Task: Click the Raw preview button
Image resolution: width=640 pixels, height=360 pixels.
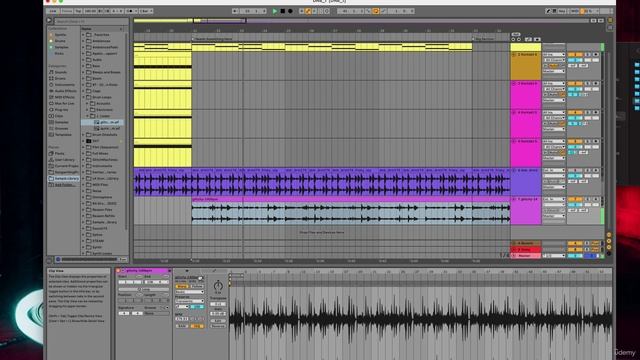Action: [122, 259]
